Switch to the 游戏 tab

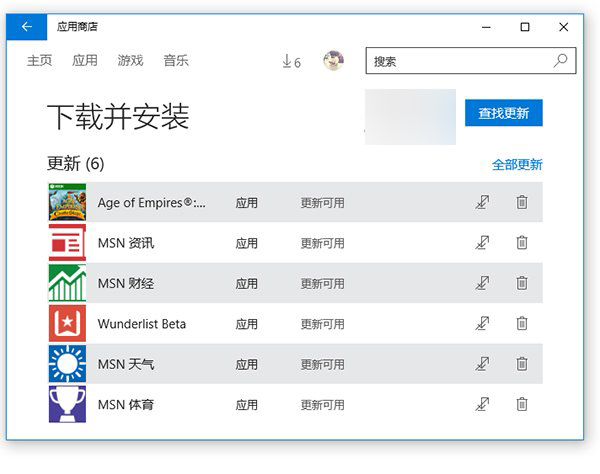coord(130,60)
